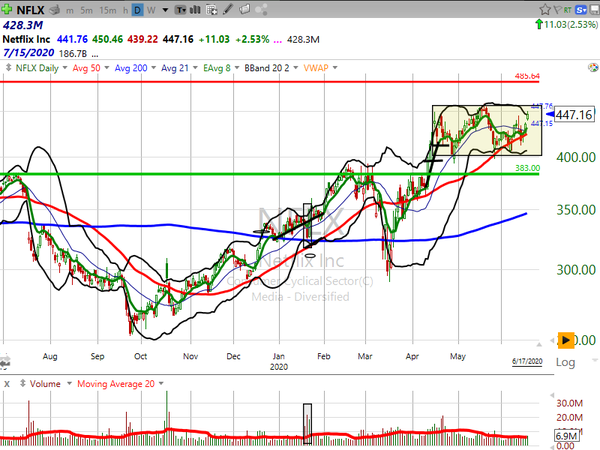This screenshot has width=600, height=450.
Task: Switch to Daily (D) timeframe
Action: 138,11
